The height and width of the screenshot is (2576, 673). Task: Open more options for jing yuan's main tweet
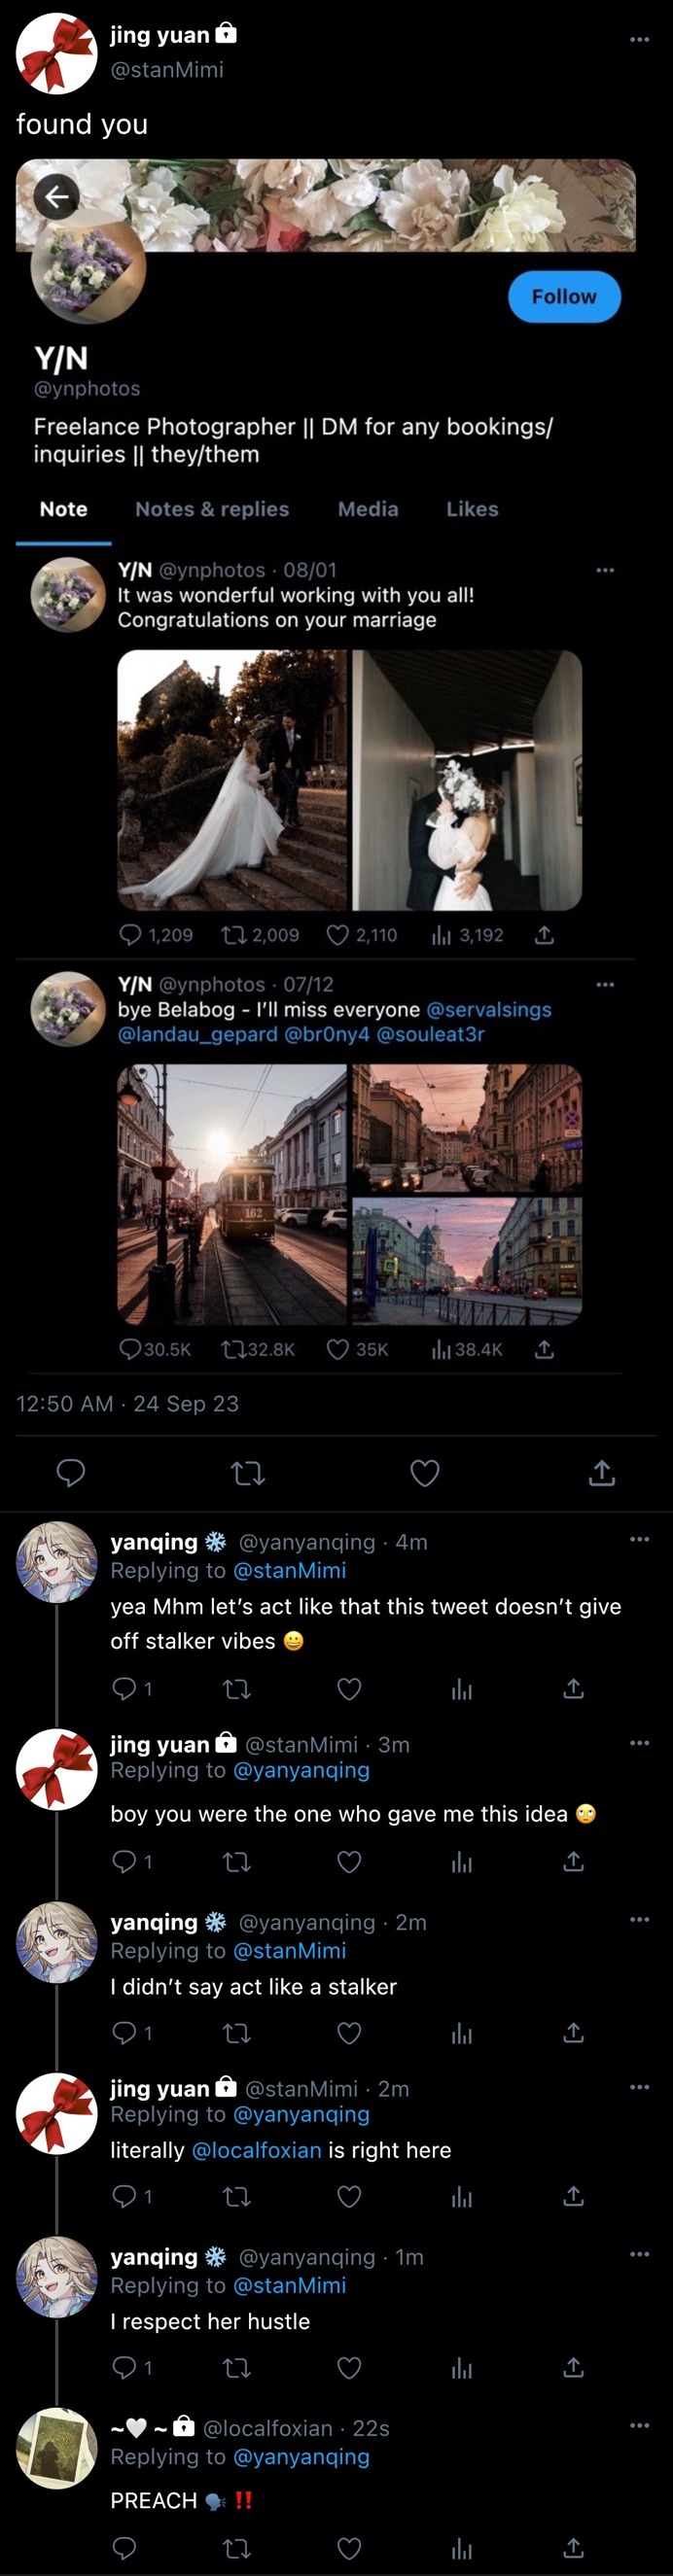click(x=640, y=40)
